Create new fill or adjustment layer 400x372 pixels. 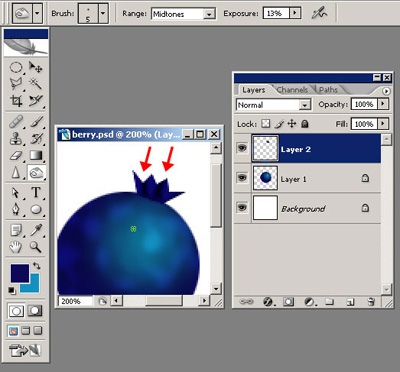(x=309, y=302)
